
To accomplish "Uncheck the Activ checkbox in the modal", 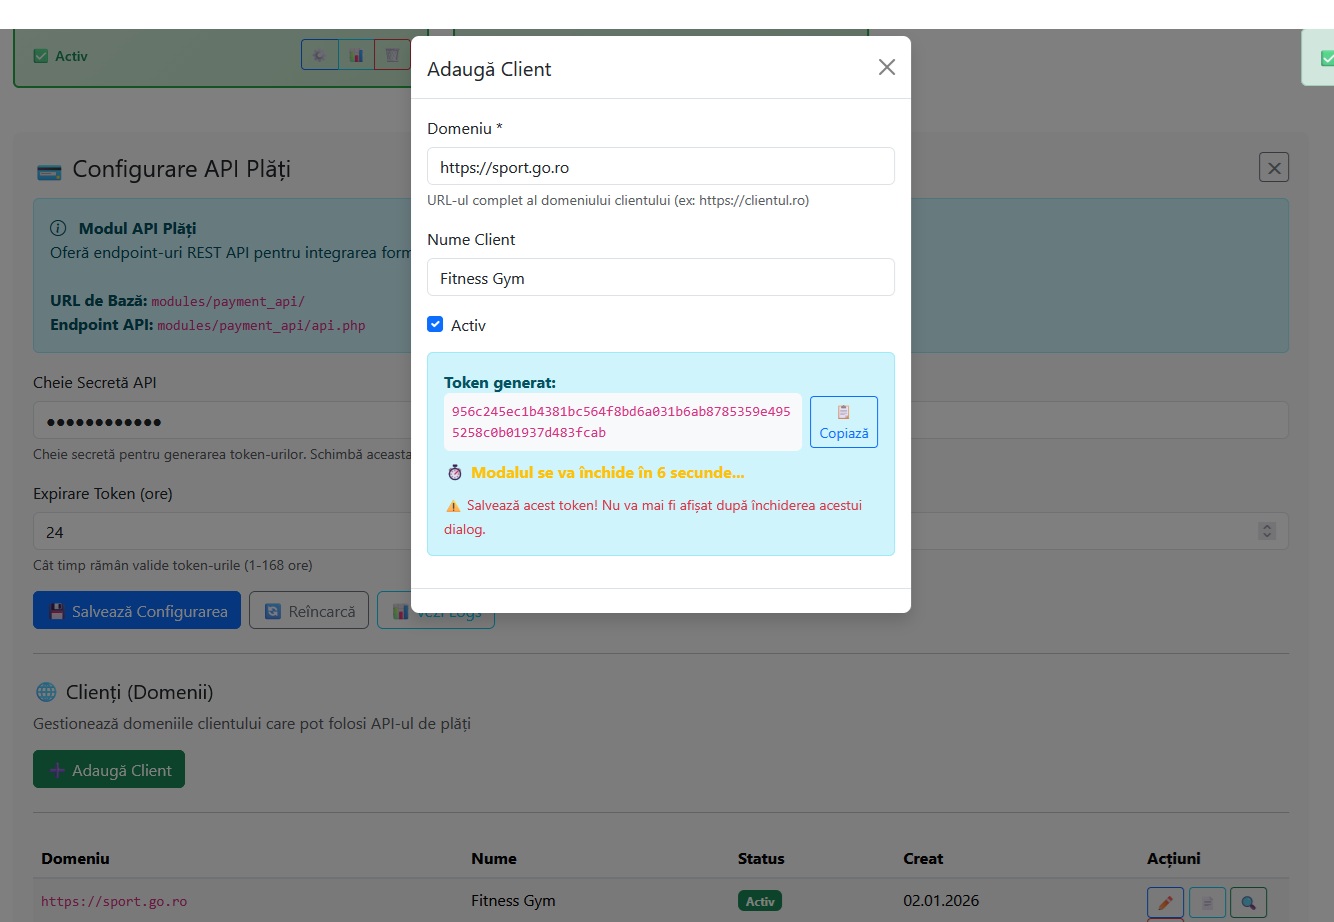I will (435, 325).
